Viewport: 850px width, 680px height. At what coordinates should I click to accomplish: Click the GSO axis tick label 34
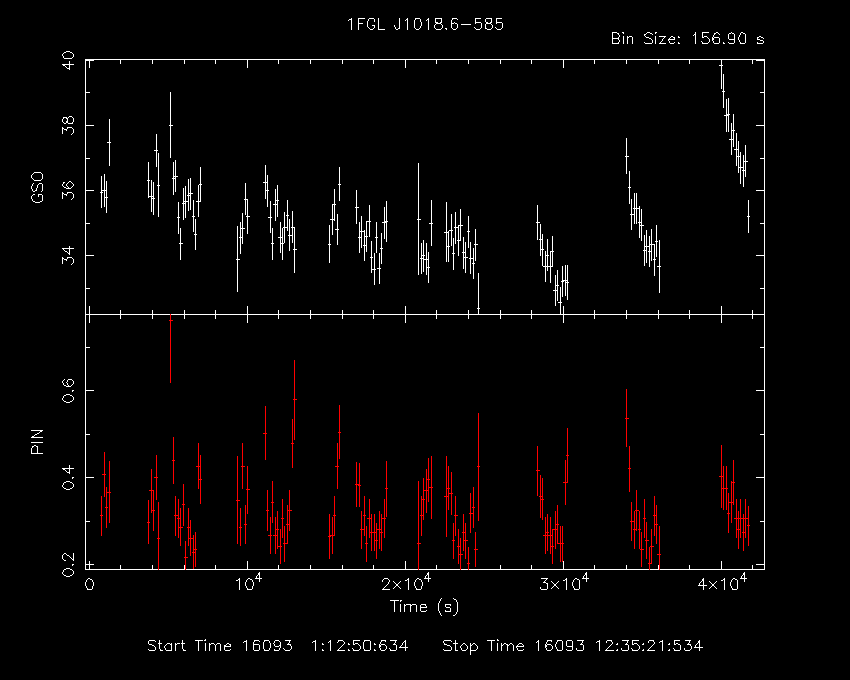click(x=69, y=255)
